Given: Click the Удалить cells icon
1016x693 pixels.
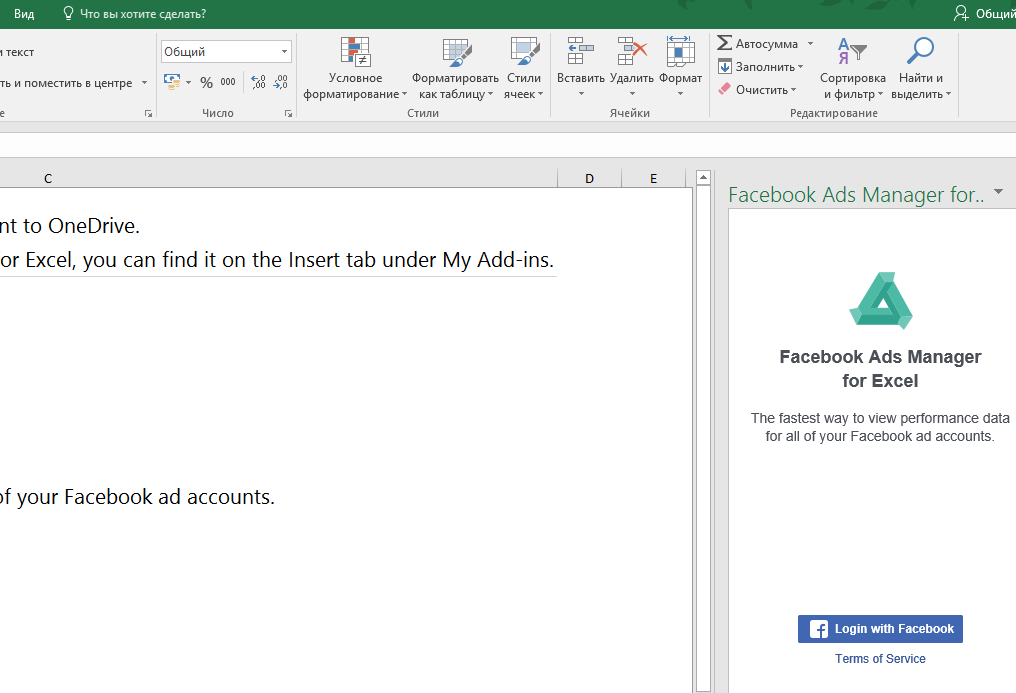Looking at the screenshot, I should pos(632,51).
